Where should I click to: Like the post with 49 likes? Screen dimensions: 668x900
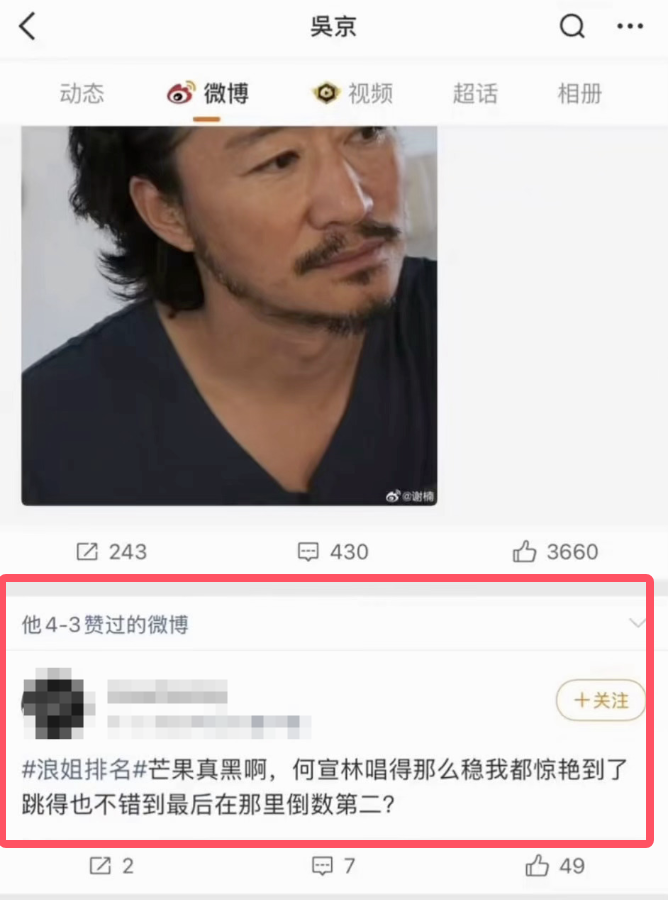tap(555, 866)
